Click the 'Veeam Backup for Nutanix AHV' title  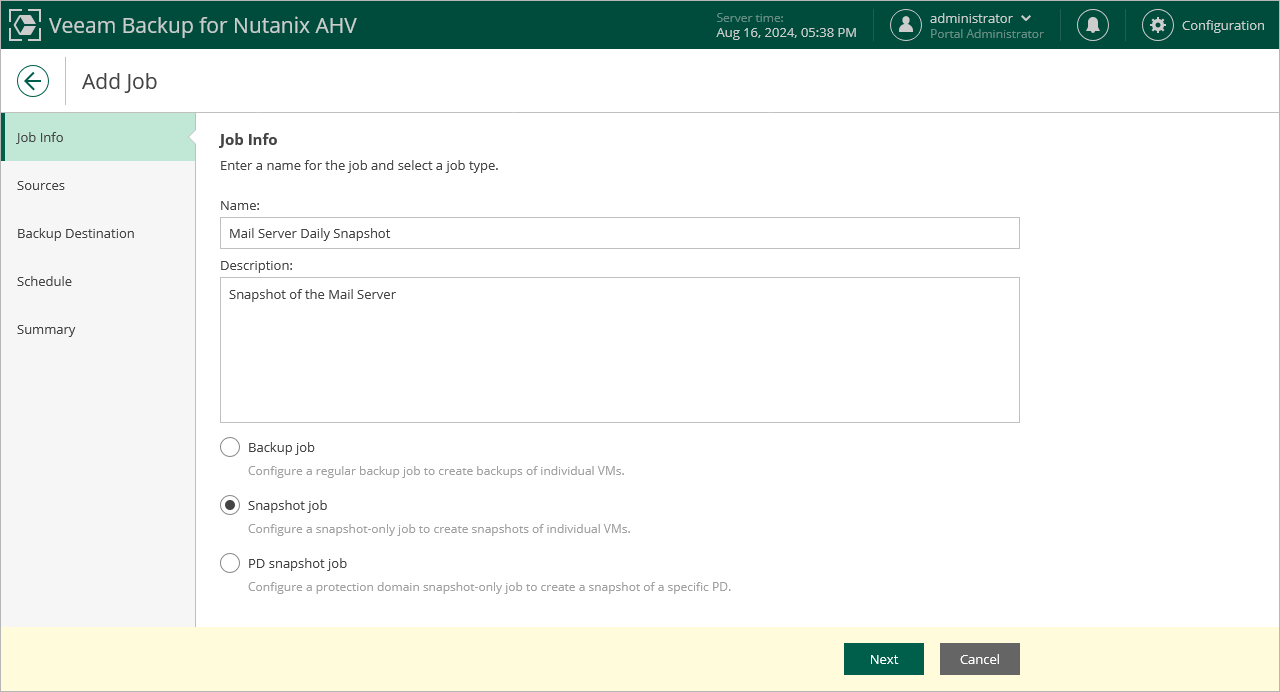tap(203, 25)
